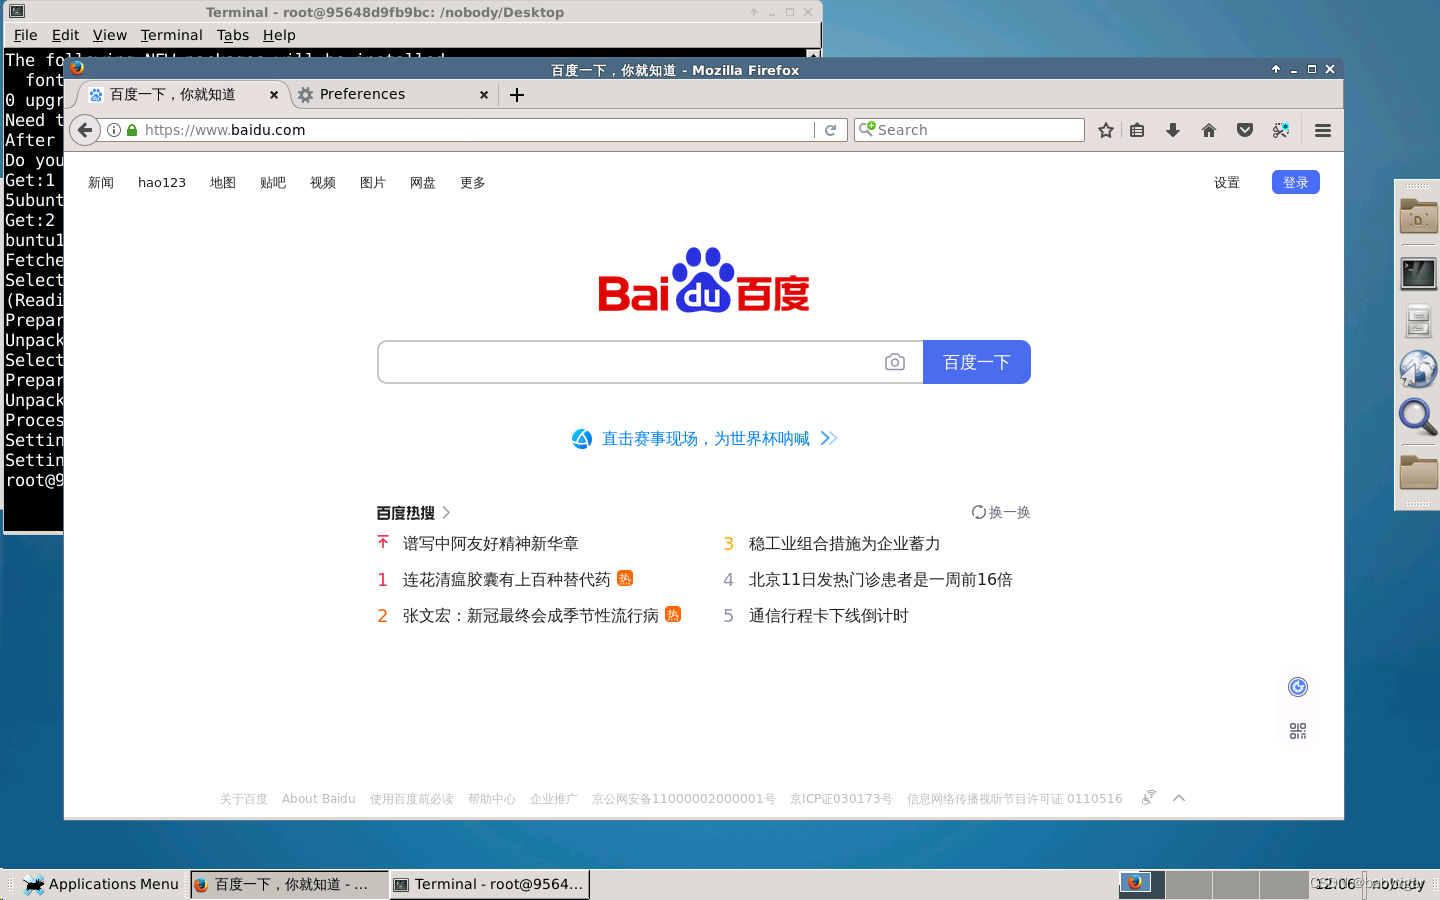Screen dimensions: 1440x900
Task: Click the reload page icon in Firefox
Action: (830, 130)
